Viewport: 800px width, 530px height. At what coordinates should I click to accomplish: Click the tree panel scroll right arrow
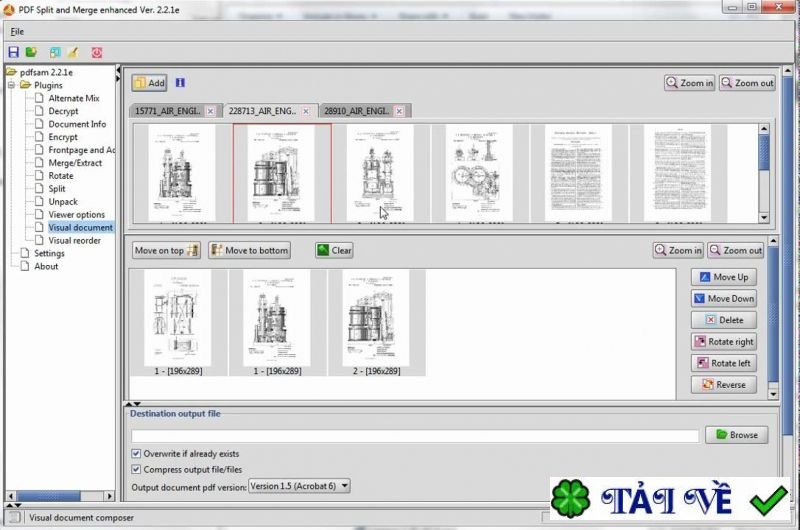[109, 496]
